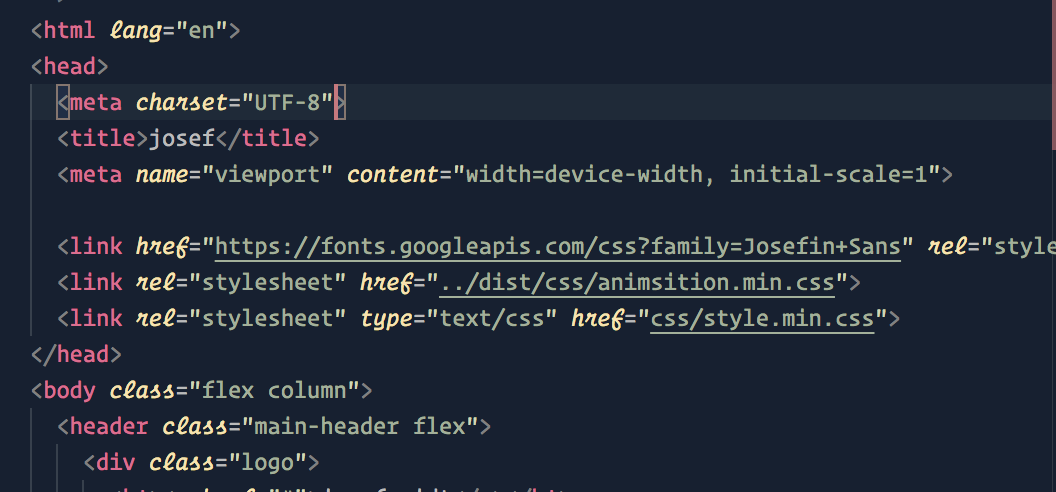Click the "stylesheet" value on the animsition line
The image size is (1056, 492).
(x=267, y=283)
